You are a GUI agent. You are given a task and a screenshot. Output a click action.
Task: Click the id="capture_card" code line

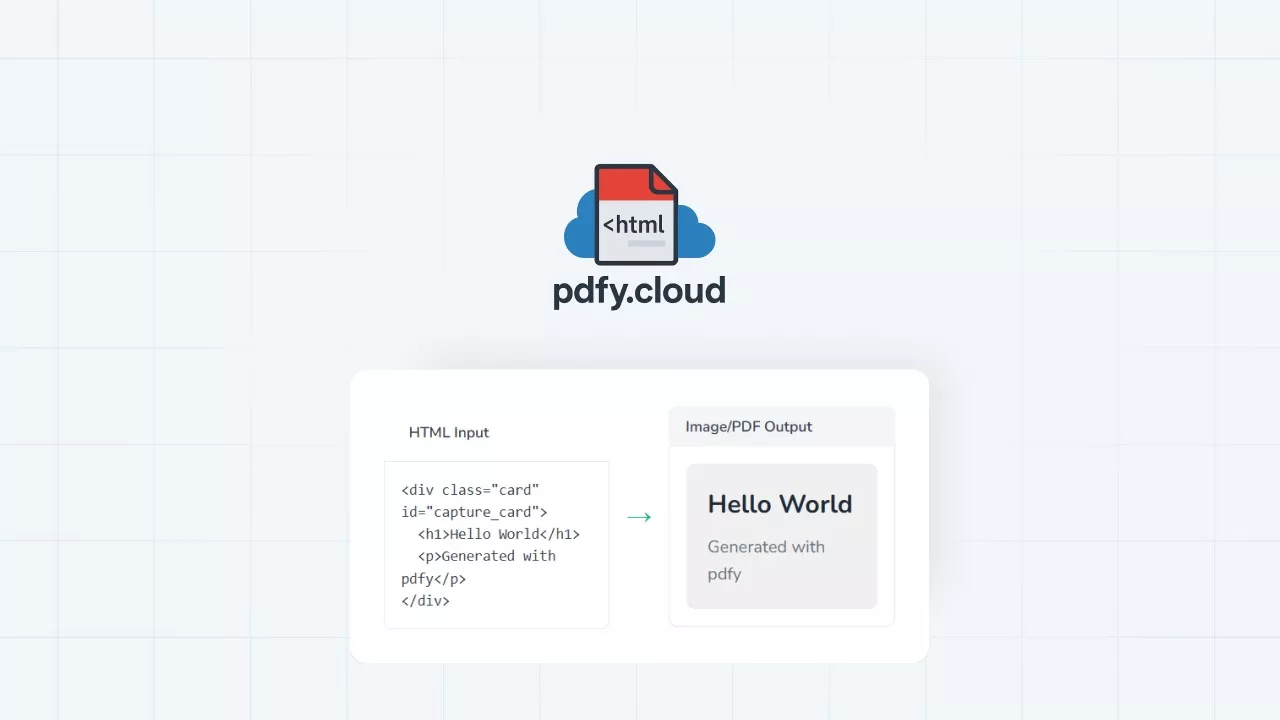point(474,512)
